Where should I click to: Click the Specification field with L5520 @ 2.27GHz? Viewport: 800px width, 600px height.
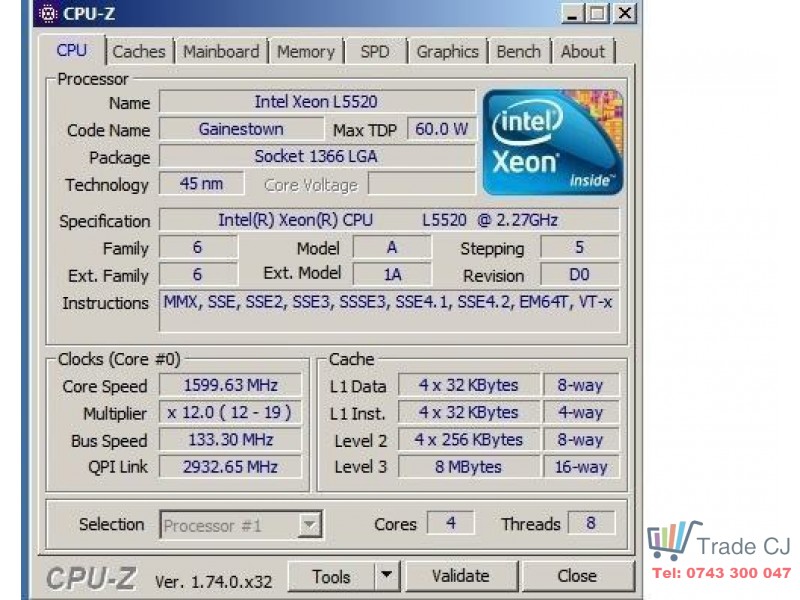(x=389, y=220)
